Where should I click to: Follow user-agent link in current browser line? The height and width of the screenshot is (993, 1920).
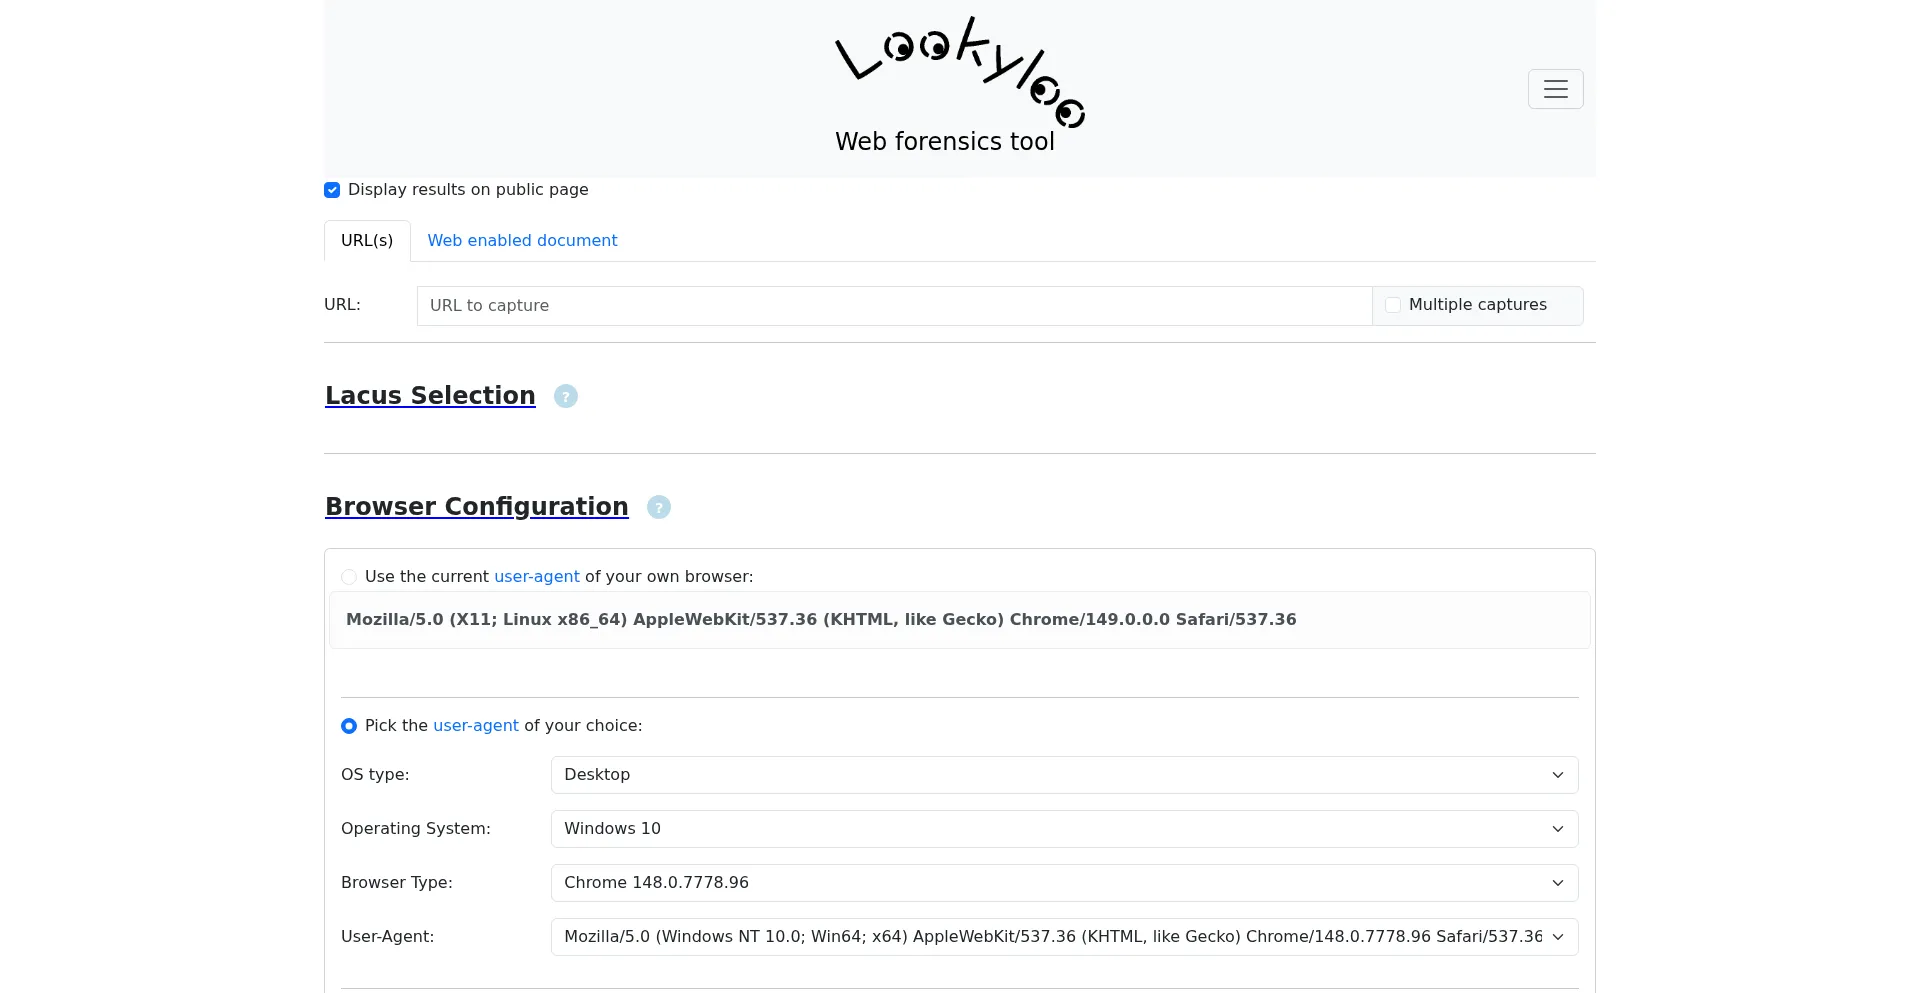coord(537,577)
